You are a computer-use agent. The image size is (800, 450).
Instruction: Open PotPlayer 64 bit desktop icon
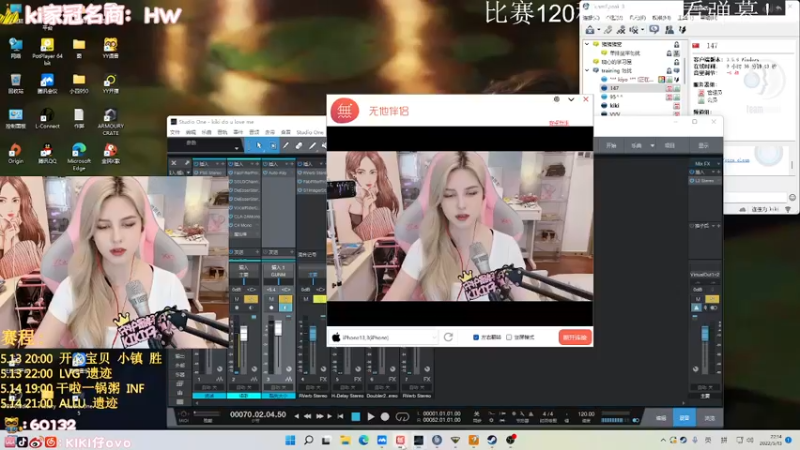pos(47,51)
